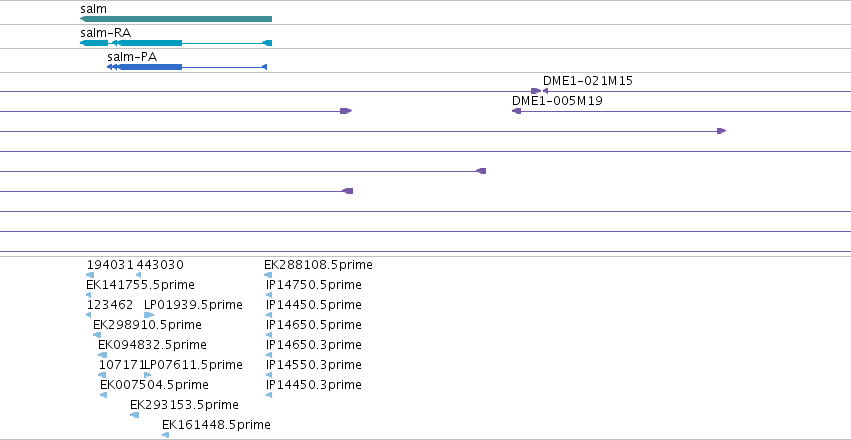Click the salm-PA label
851x440 pixels.
(x=132, y=57)
